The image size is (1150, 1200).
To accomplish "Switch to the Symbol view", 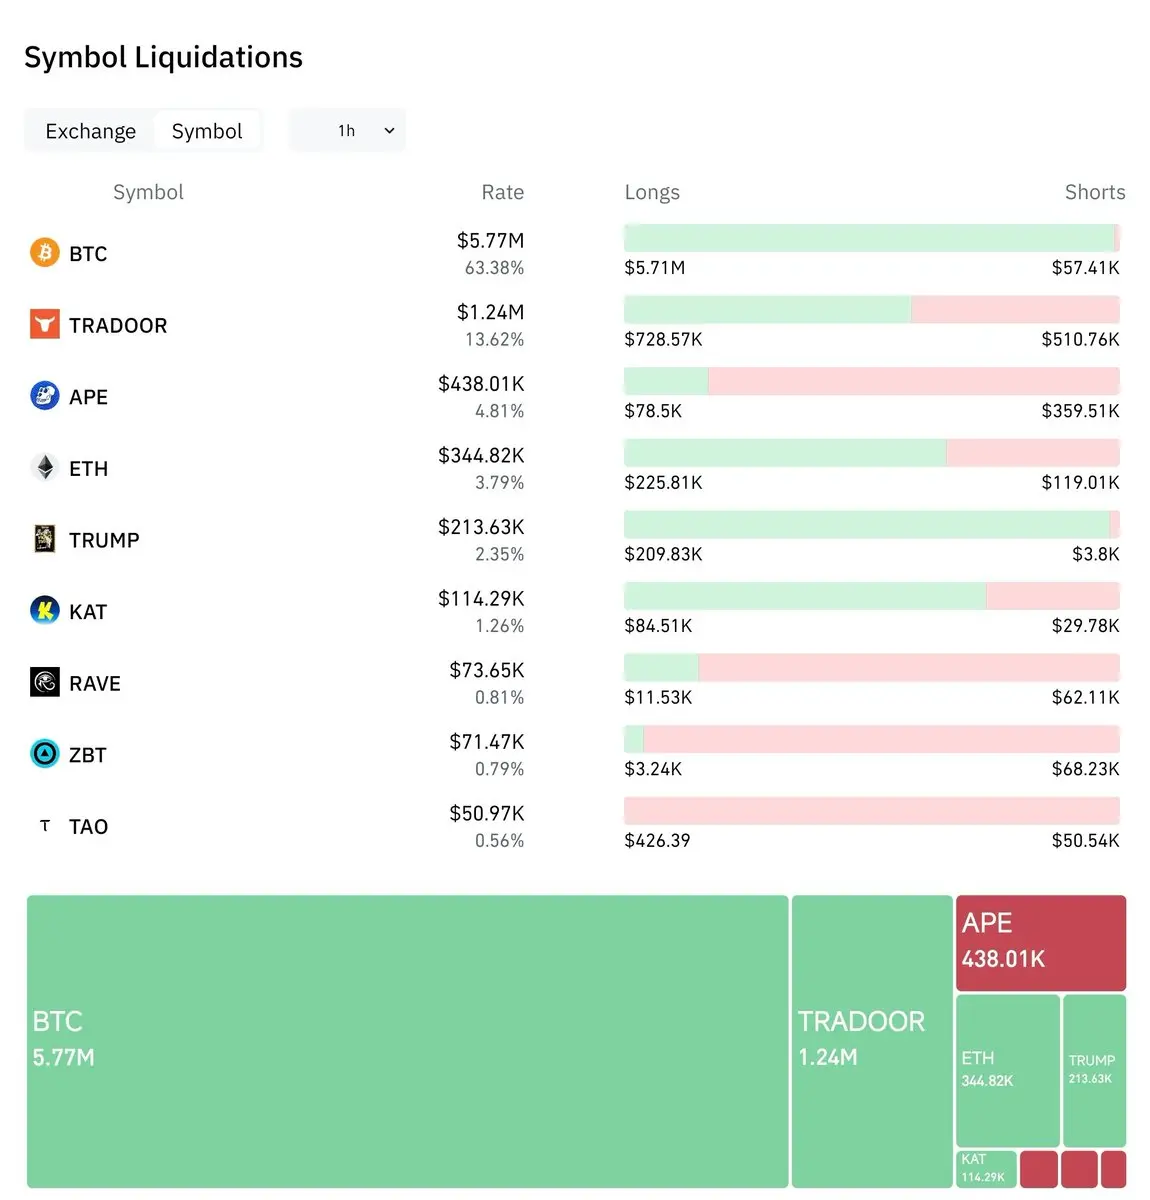I will tap(207, 131).
